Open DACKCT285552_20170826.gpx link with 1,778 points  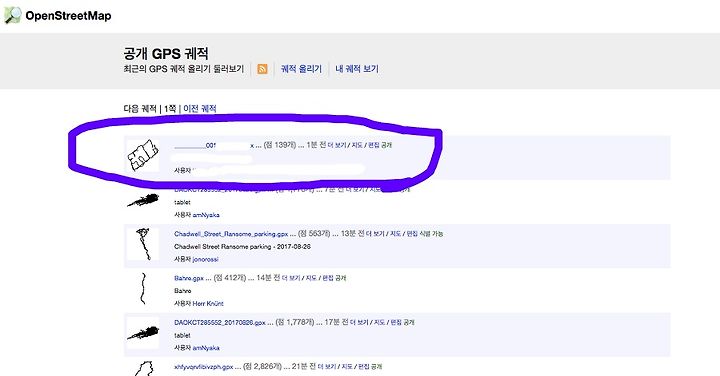click(x=219, y=323)
